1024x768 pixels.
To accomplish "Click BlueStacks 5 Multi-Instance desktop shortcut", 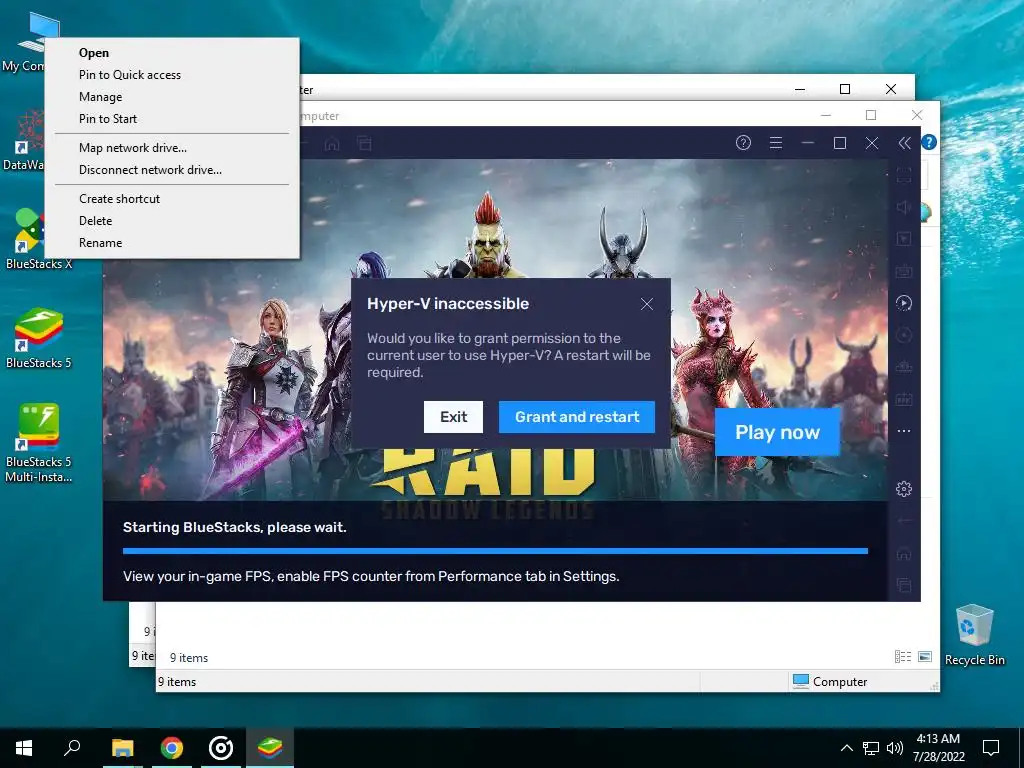I will coord(39,443).
